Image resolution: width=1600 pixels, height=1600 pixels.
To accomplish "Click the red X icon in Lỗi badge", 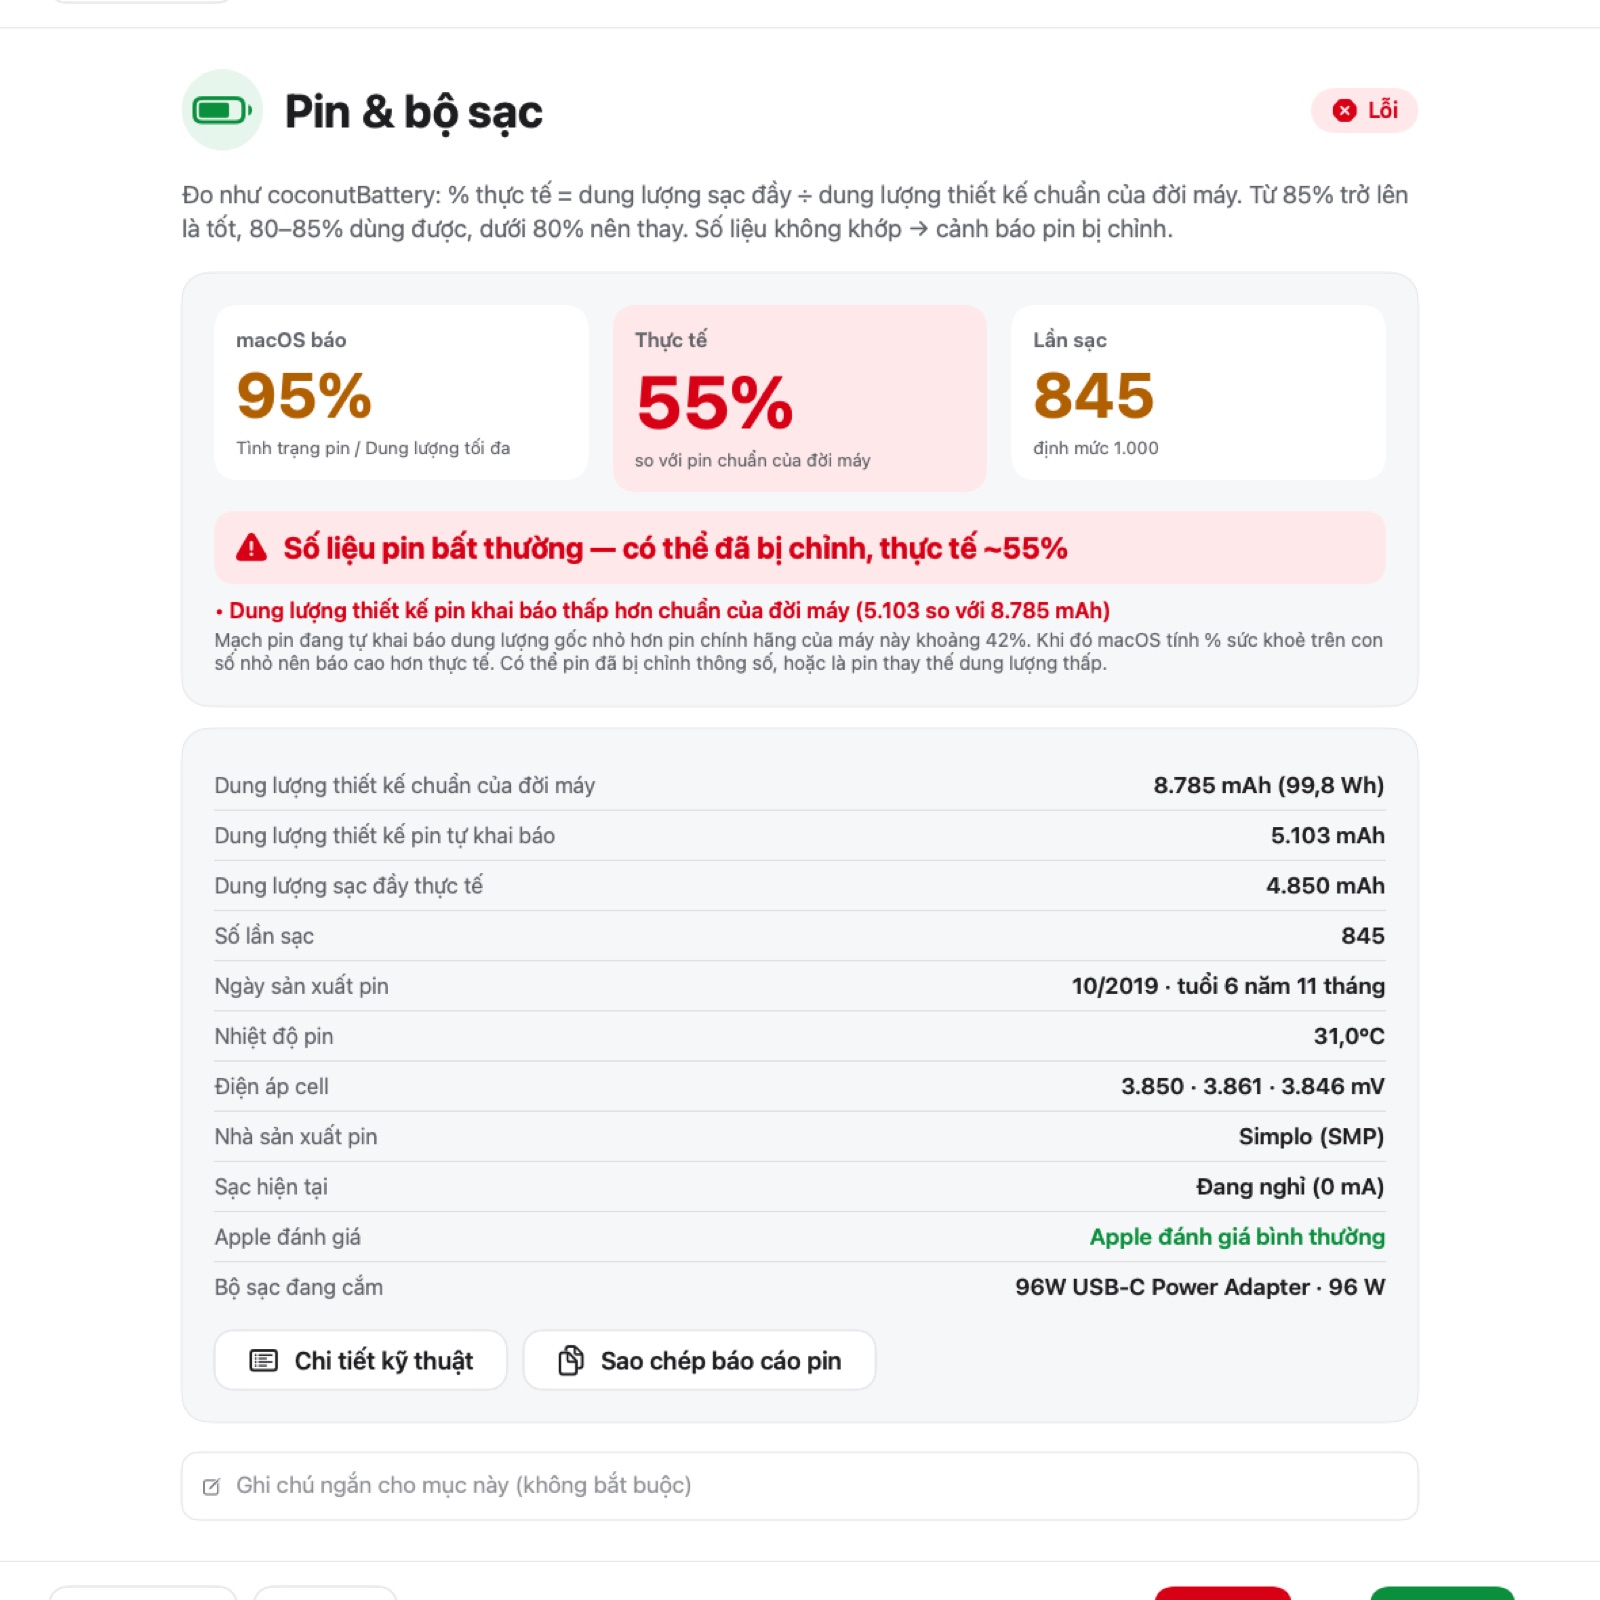I will 1345,110.
